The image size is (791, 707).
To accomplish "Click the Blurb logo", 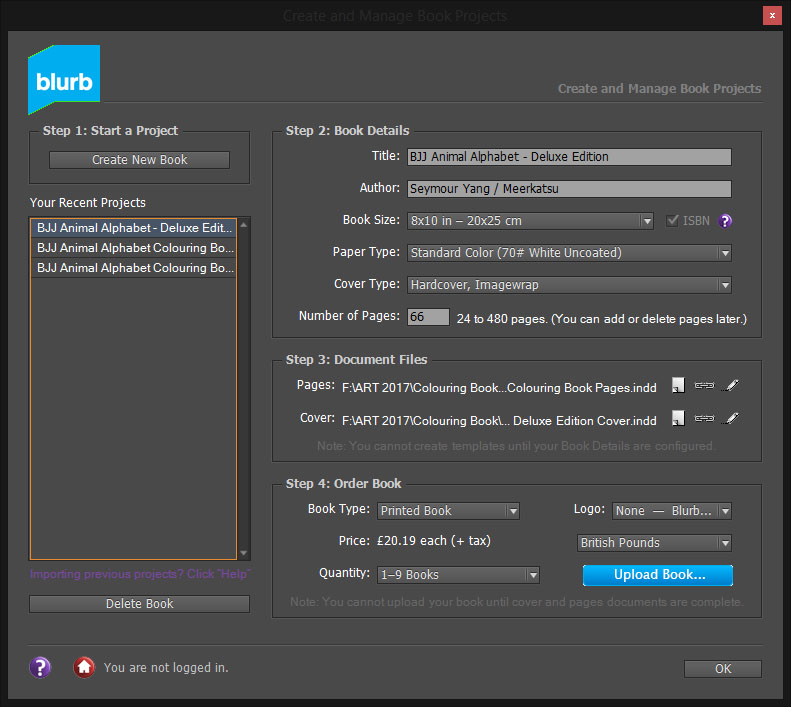I will point(64,79).
